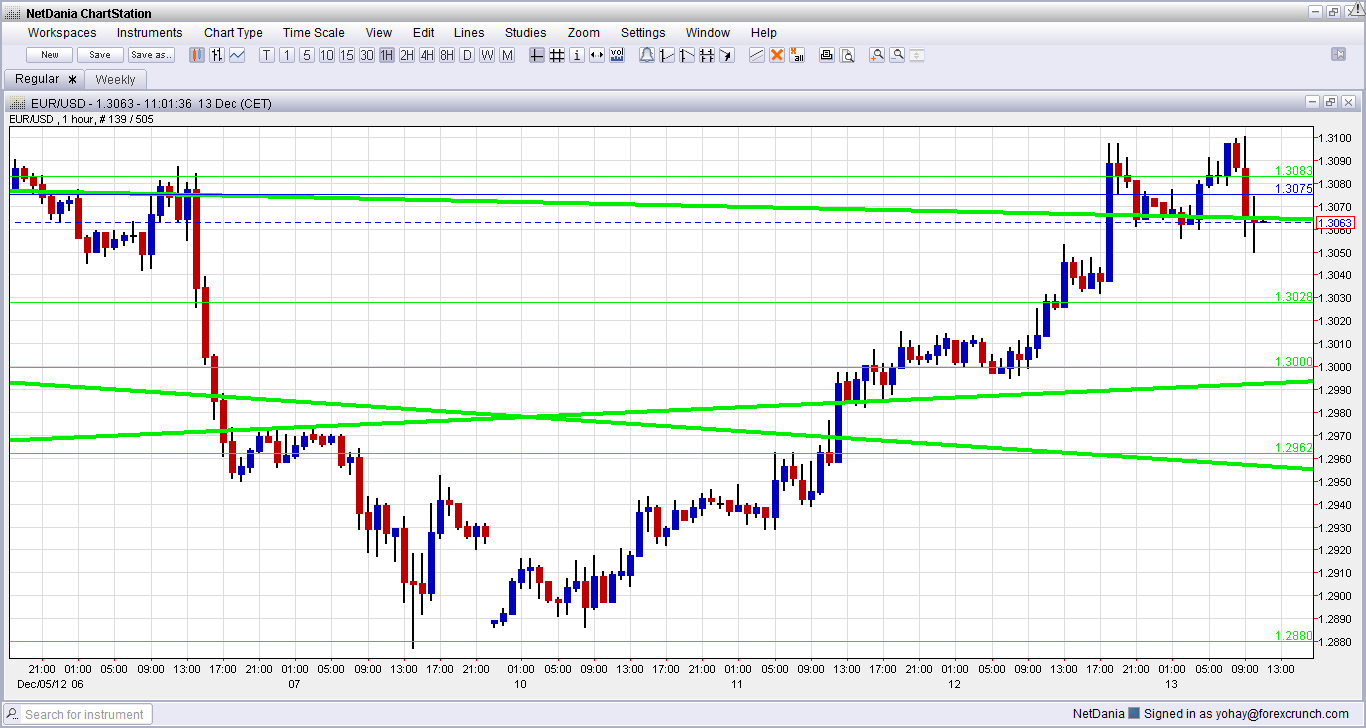Click the print chart icon

coord(827,55)
